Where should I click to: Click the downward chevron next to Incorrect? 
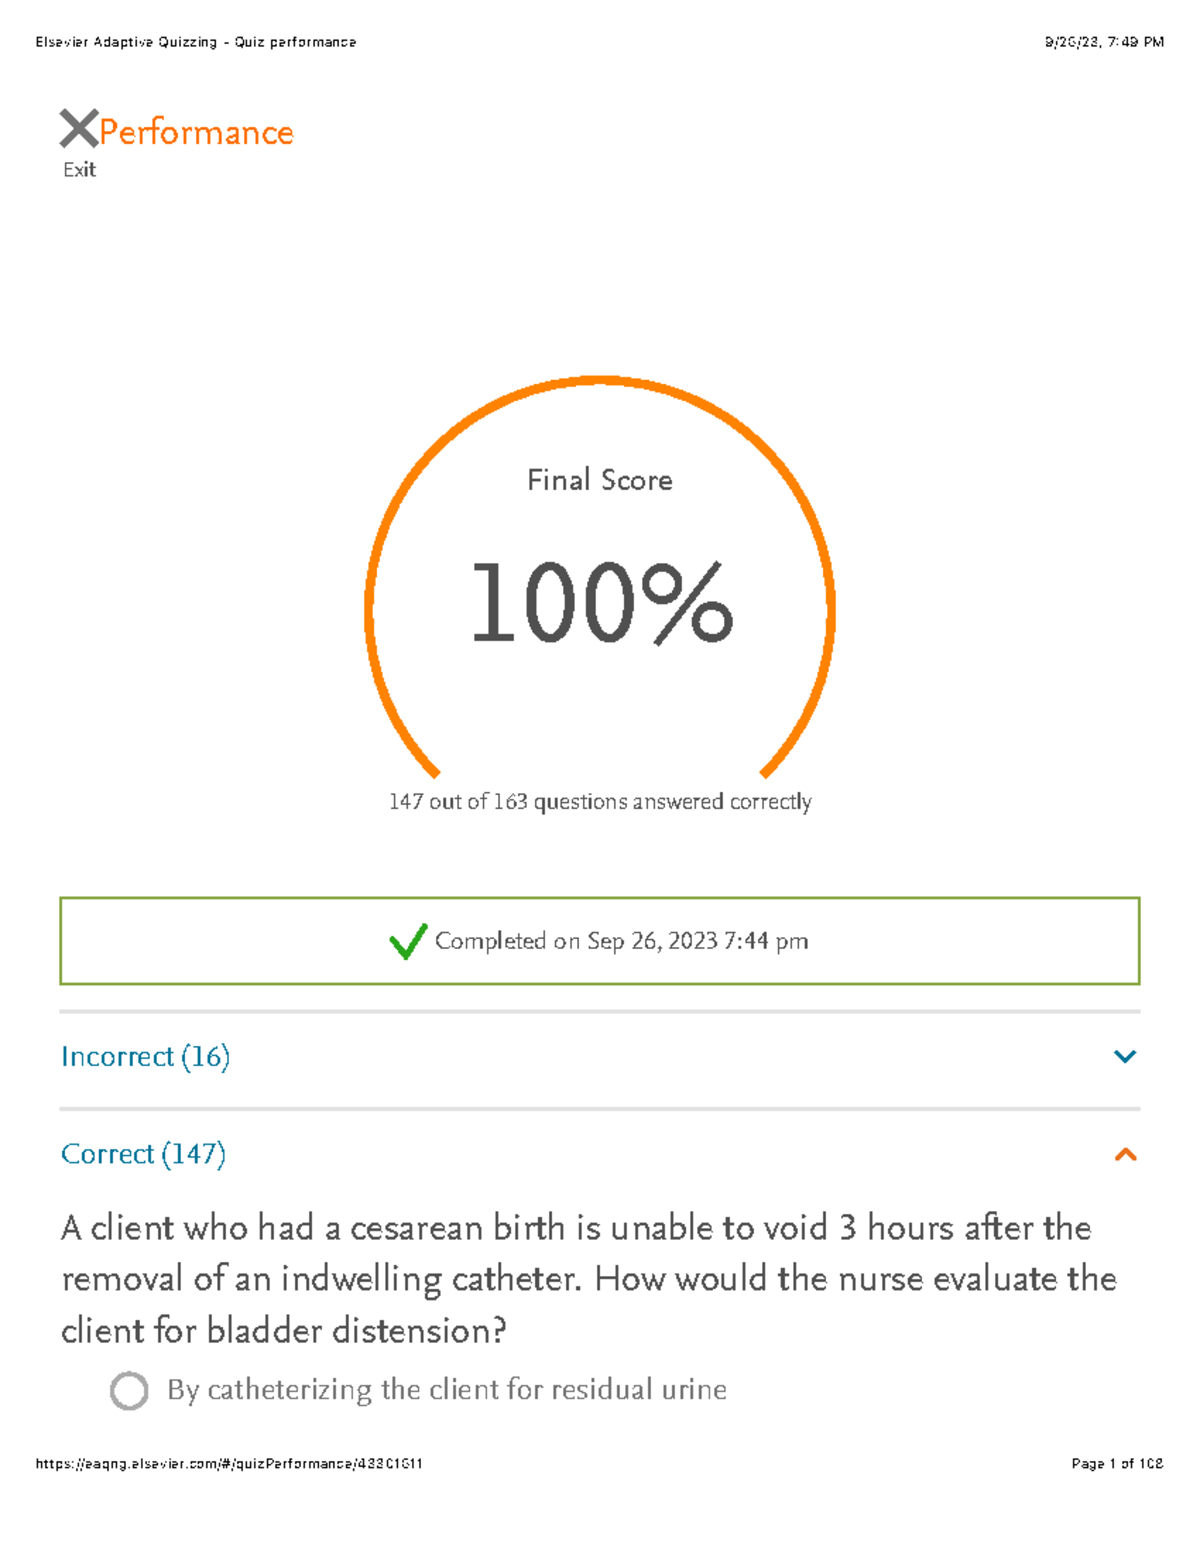tap(1125, 1056)
